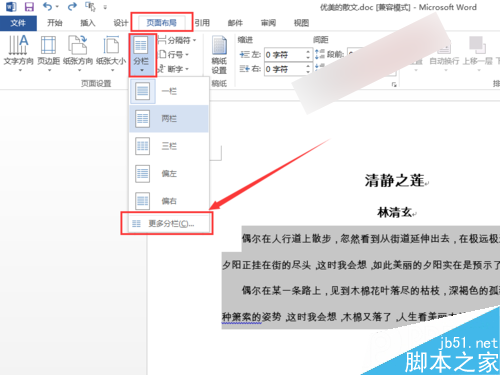The height and width of the screenshot is (375, 500).
Task: Click the touch mode icon in quick access toolbar
Action: tap(90, 6)
